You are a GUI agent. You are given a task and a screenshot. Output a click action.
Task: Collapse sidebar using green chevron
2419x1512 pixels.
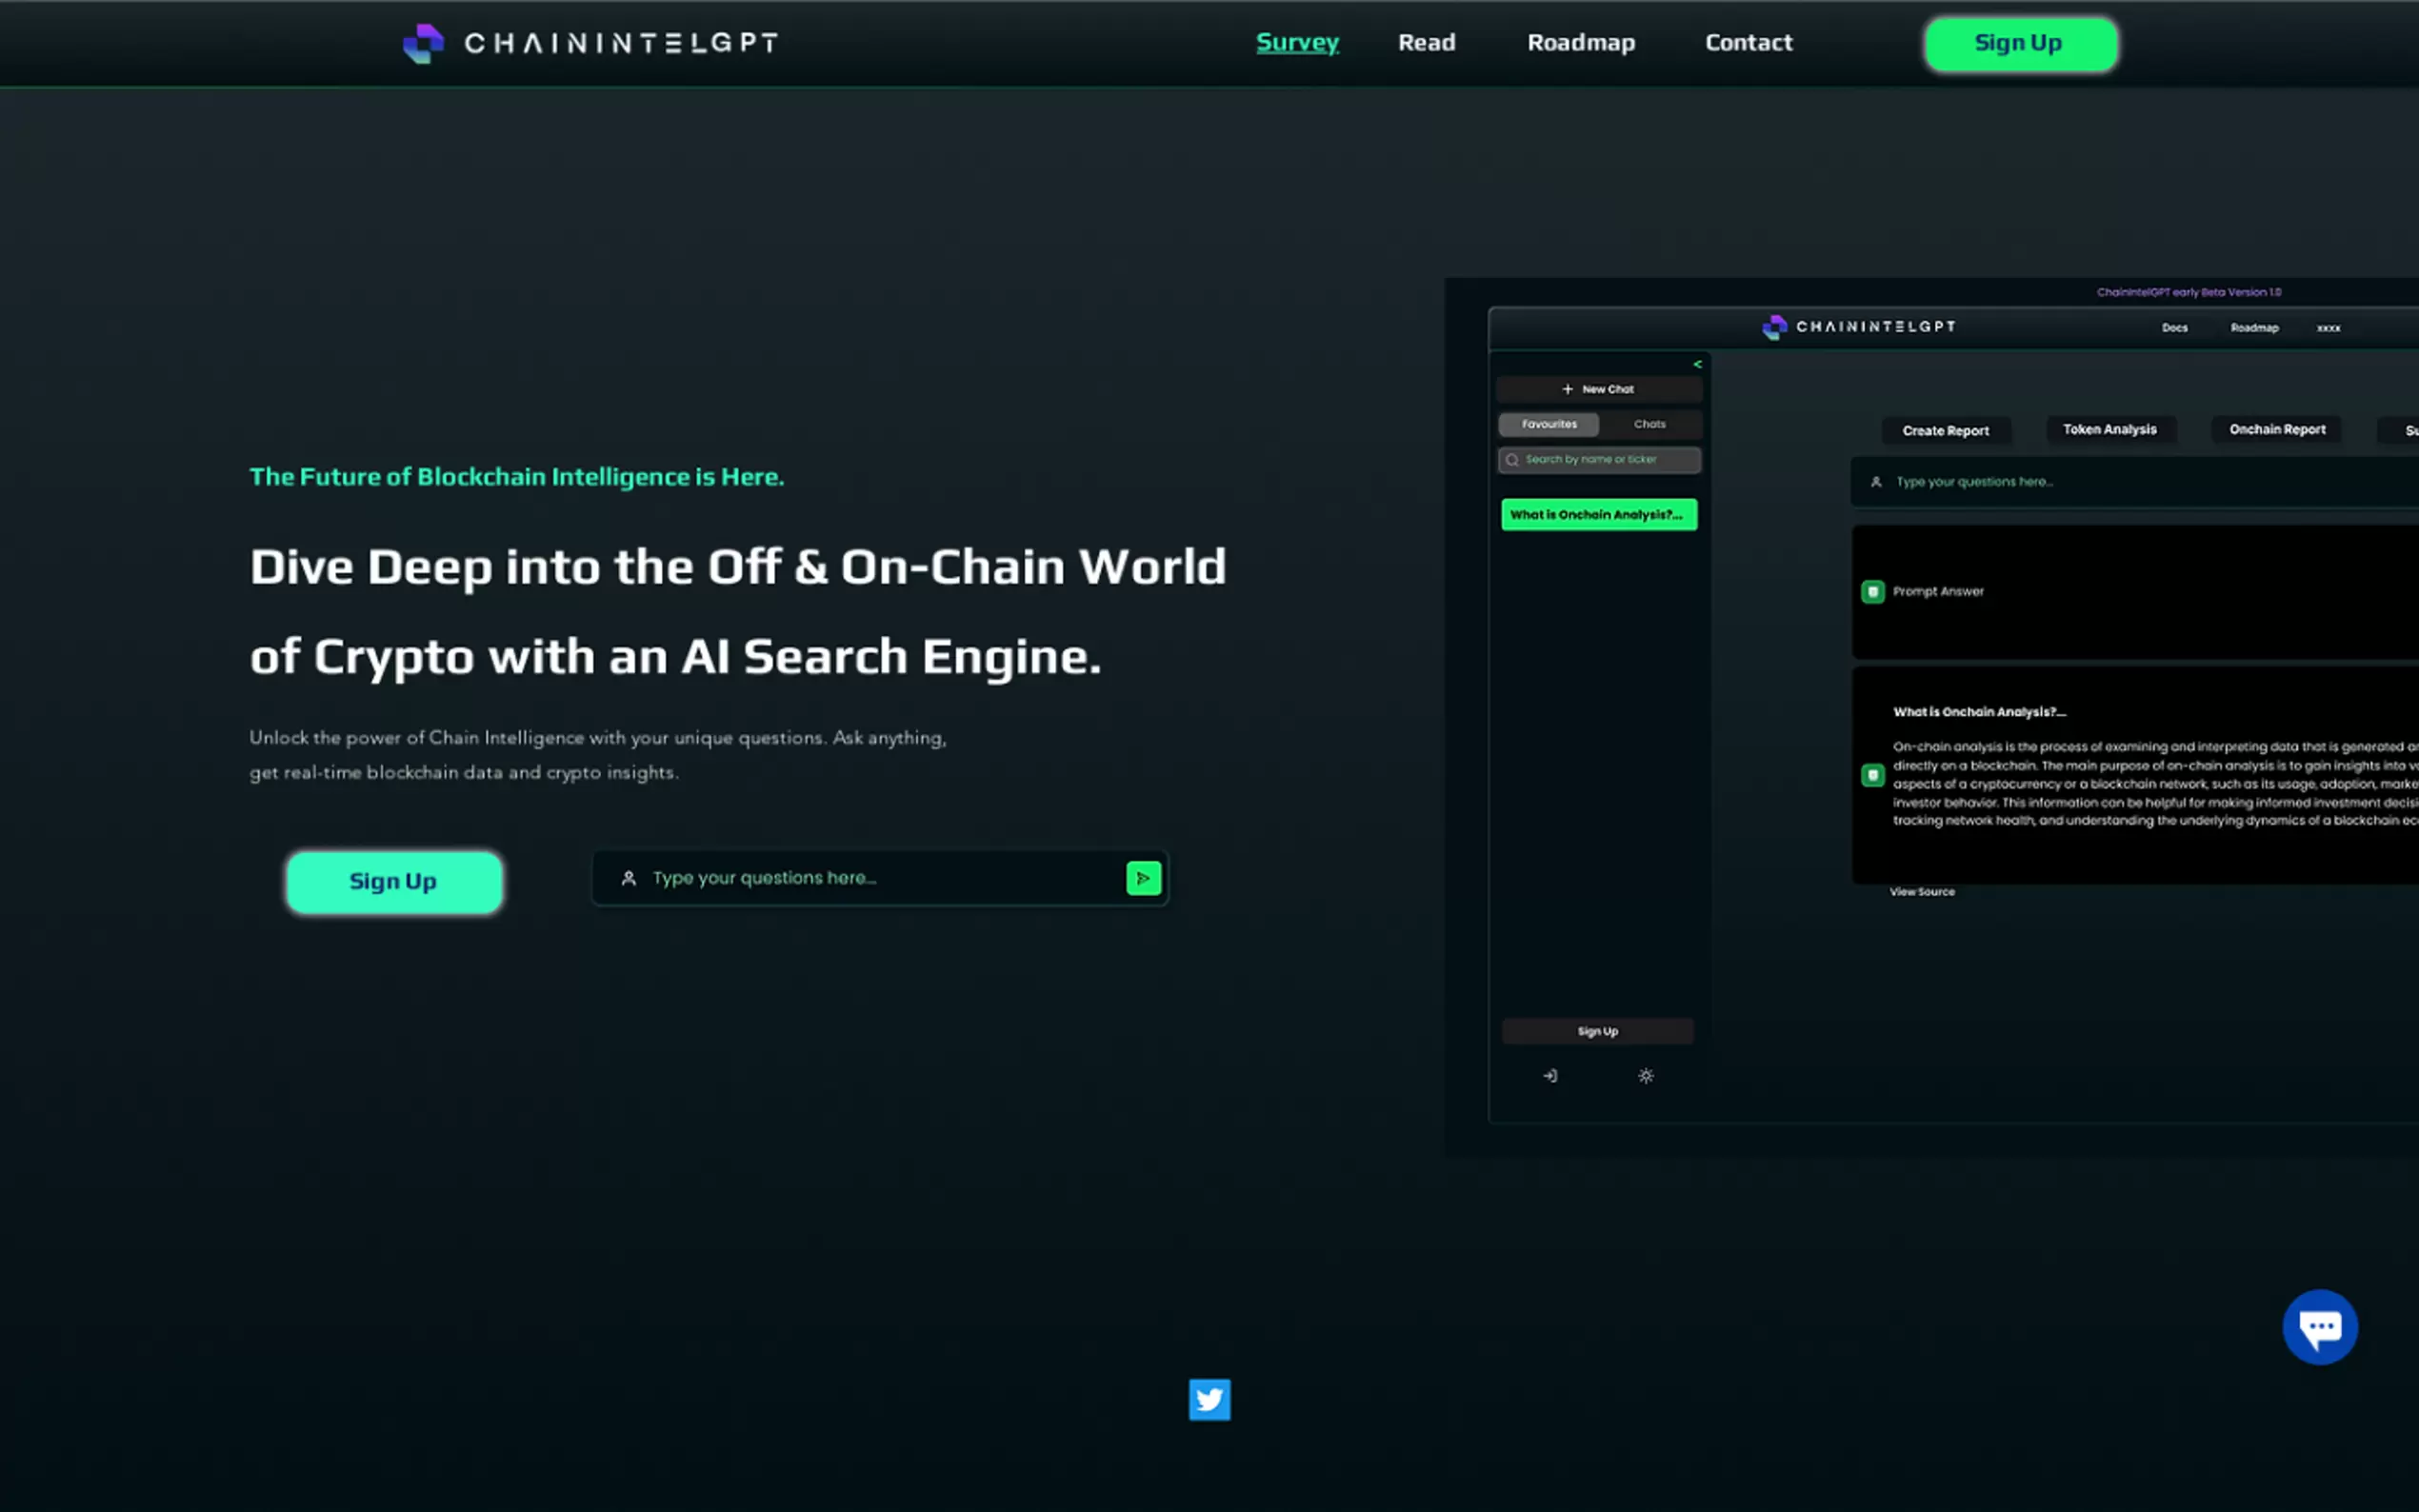1697,364
